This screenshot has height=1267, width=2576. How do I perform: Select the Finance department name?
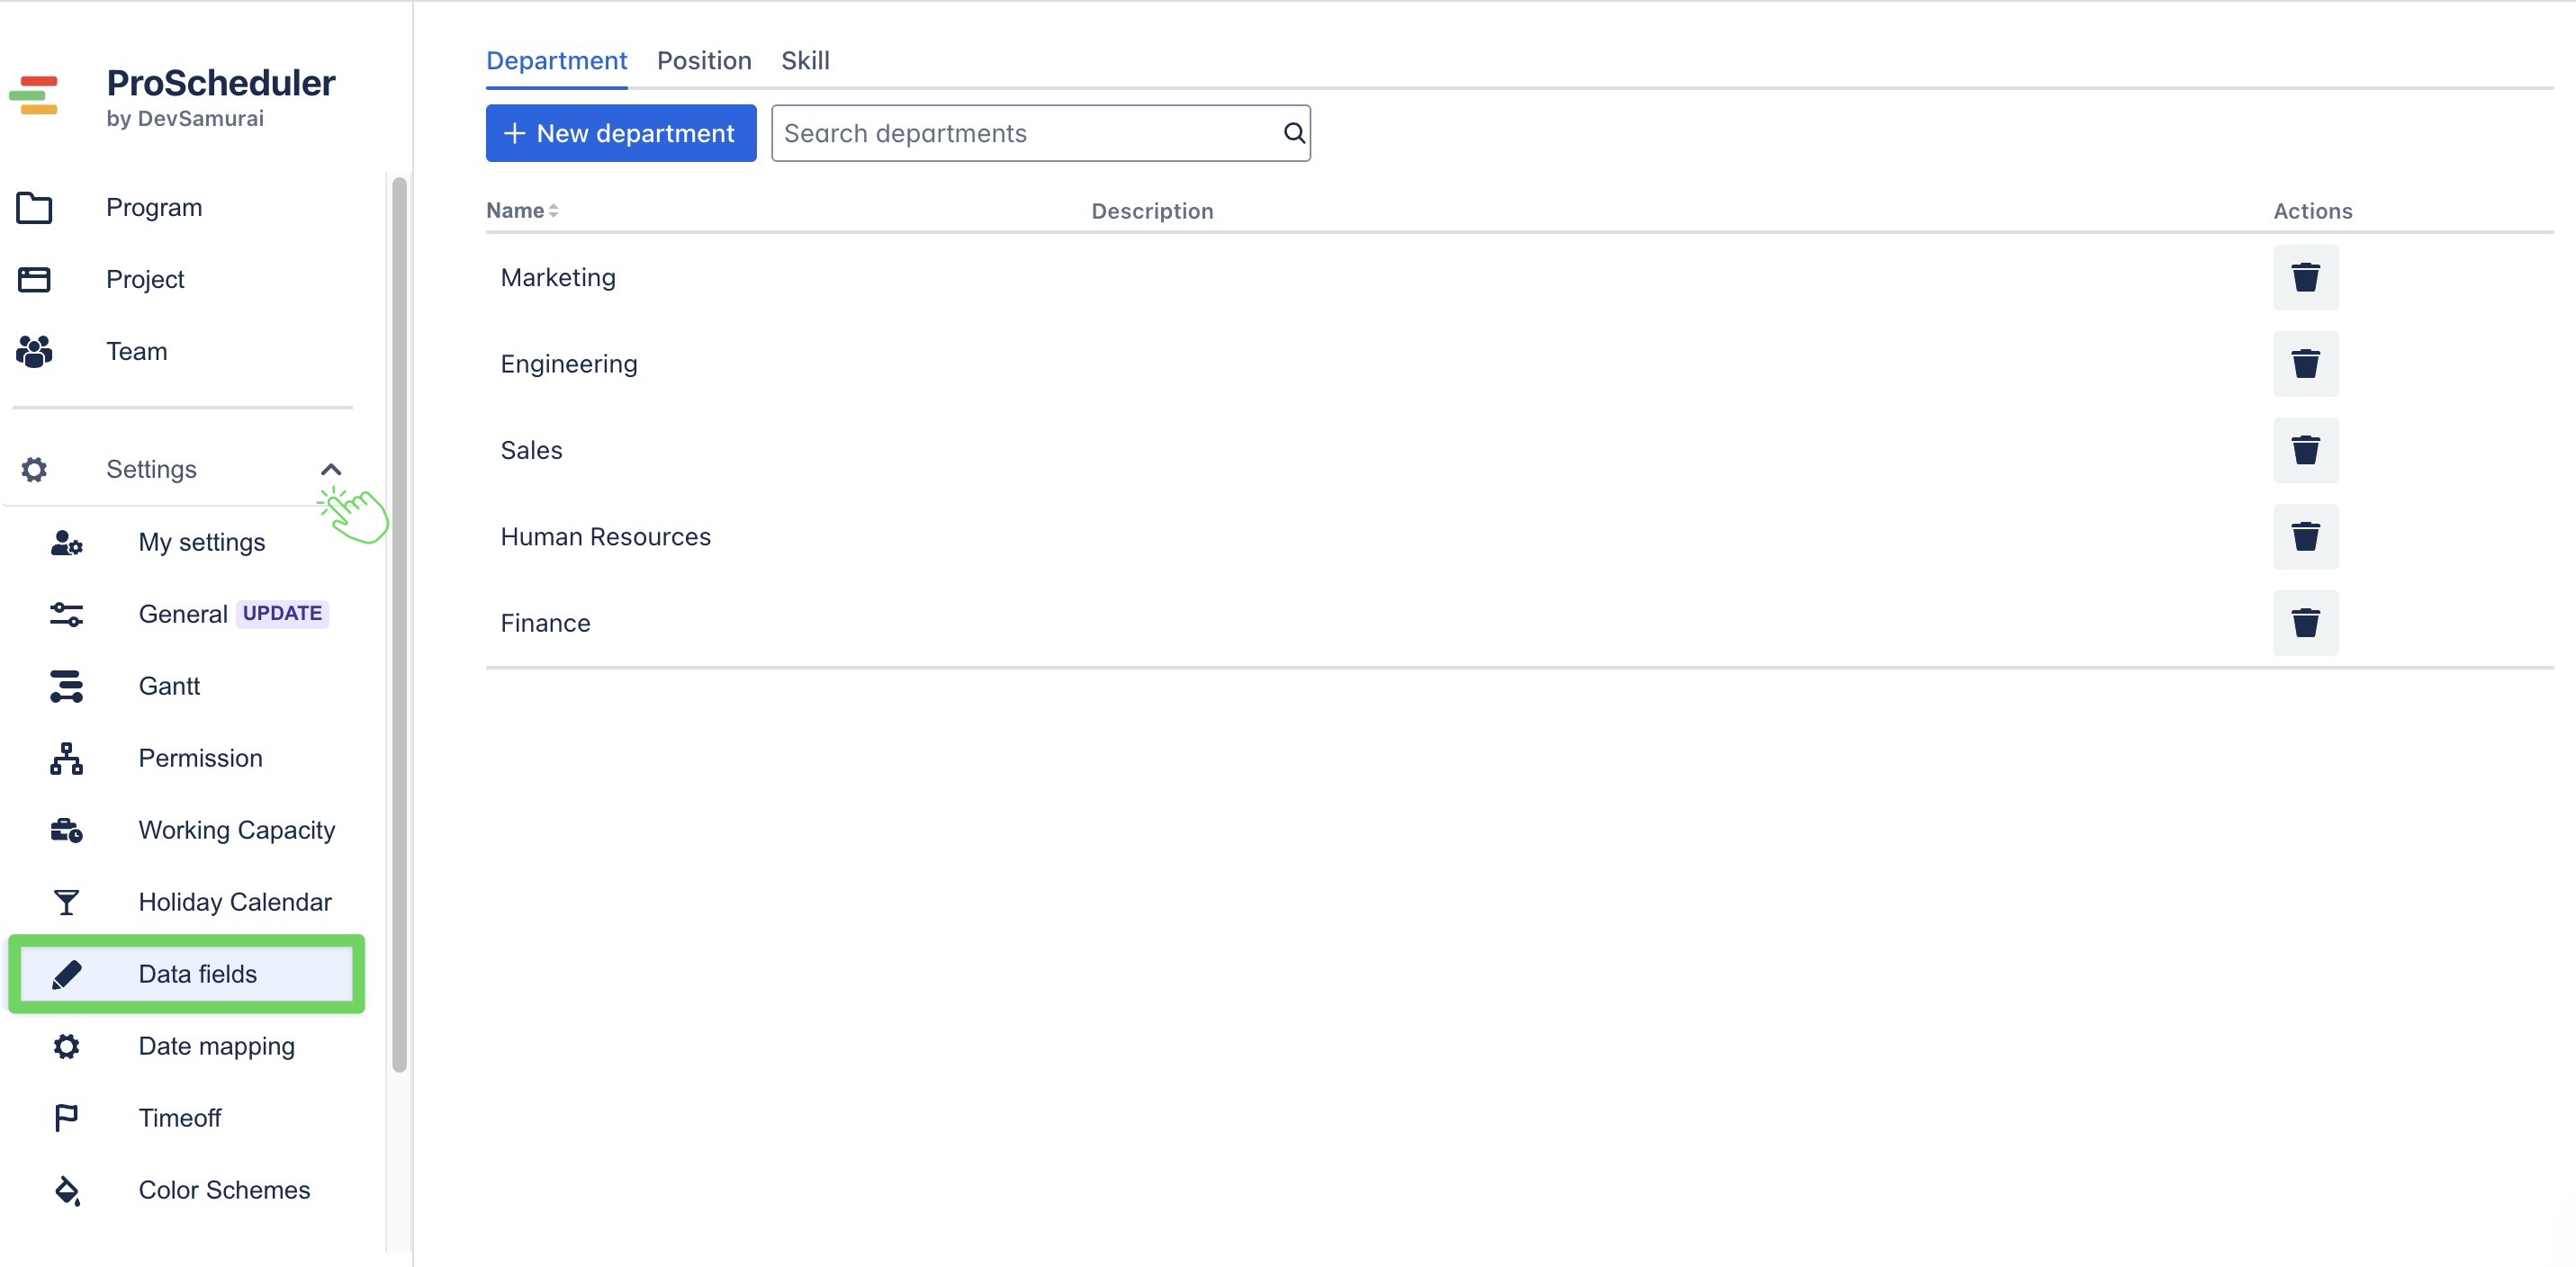pyautogui.click(x=545, y=623)
